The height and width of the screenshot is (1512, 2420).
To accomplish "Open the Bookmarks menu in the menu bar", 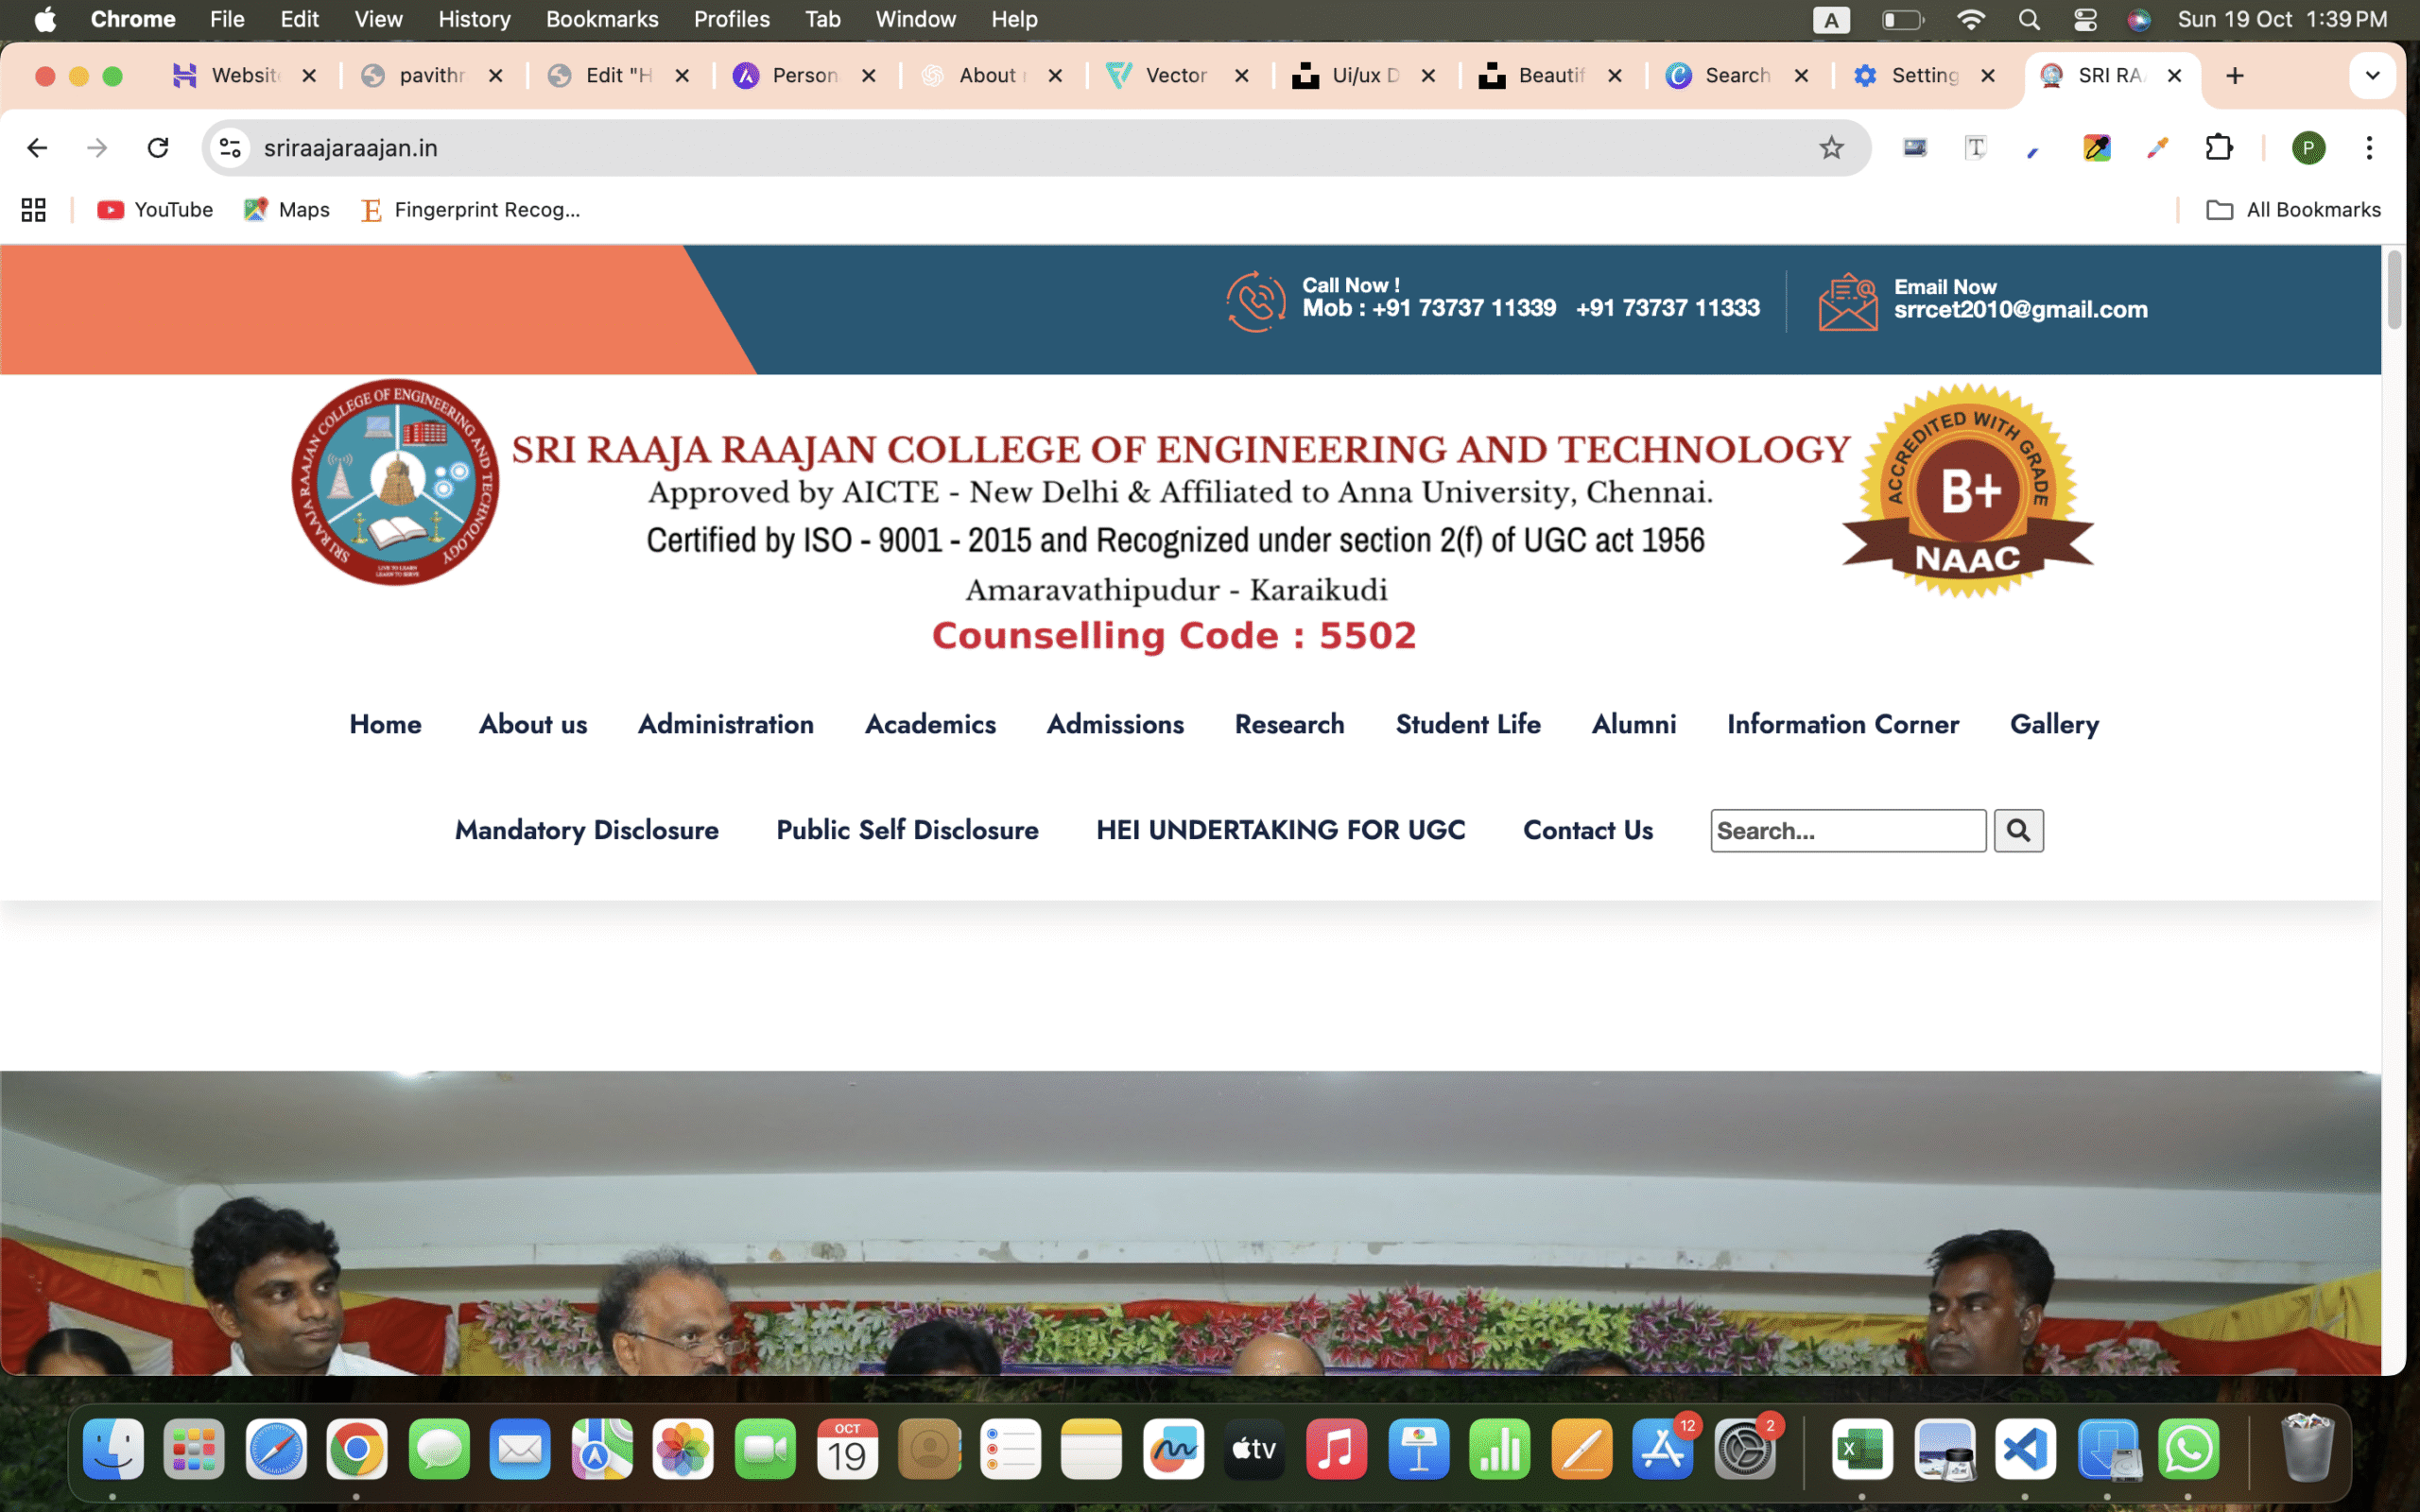I will pos(601,19).
